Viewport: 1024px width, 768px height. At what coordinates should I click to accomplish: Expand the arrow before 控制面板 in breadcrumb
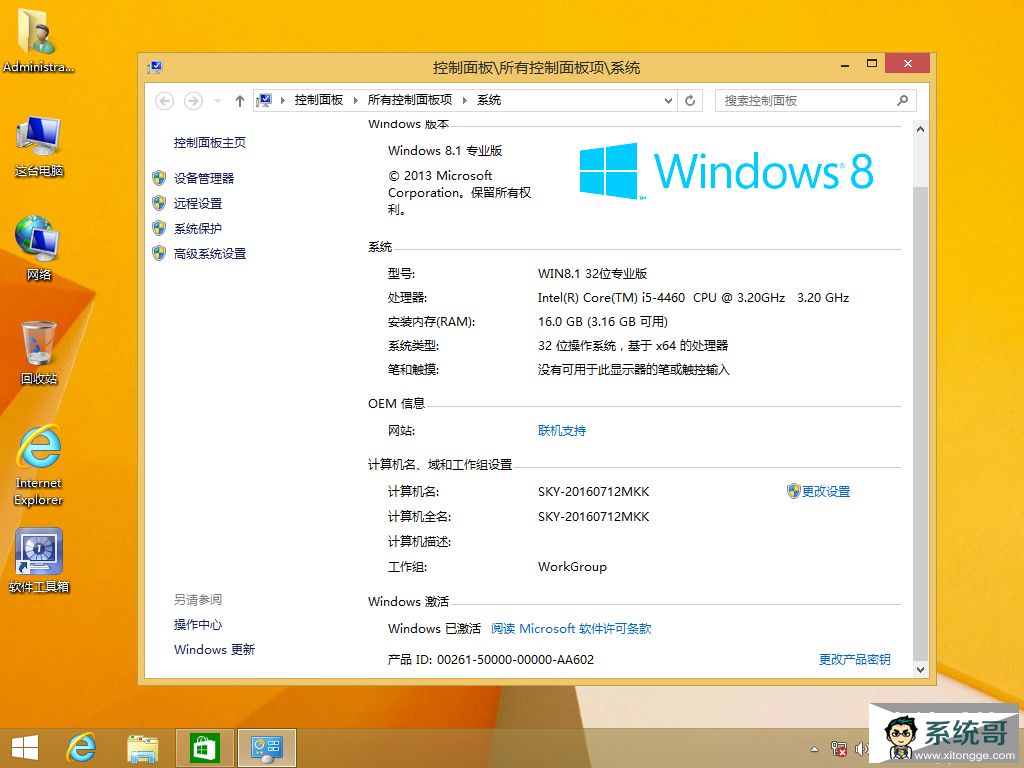[283, 100]
